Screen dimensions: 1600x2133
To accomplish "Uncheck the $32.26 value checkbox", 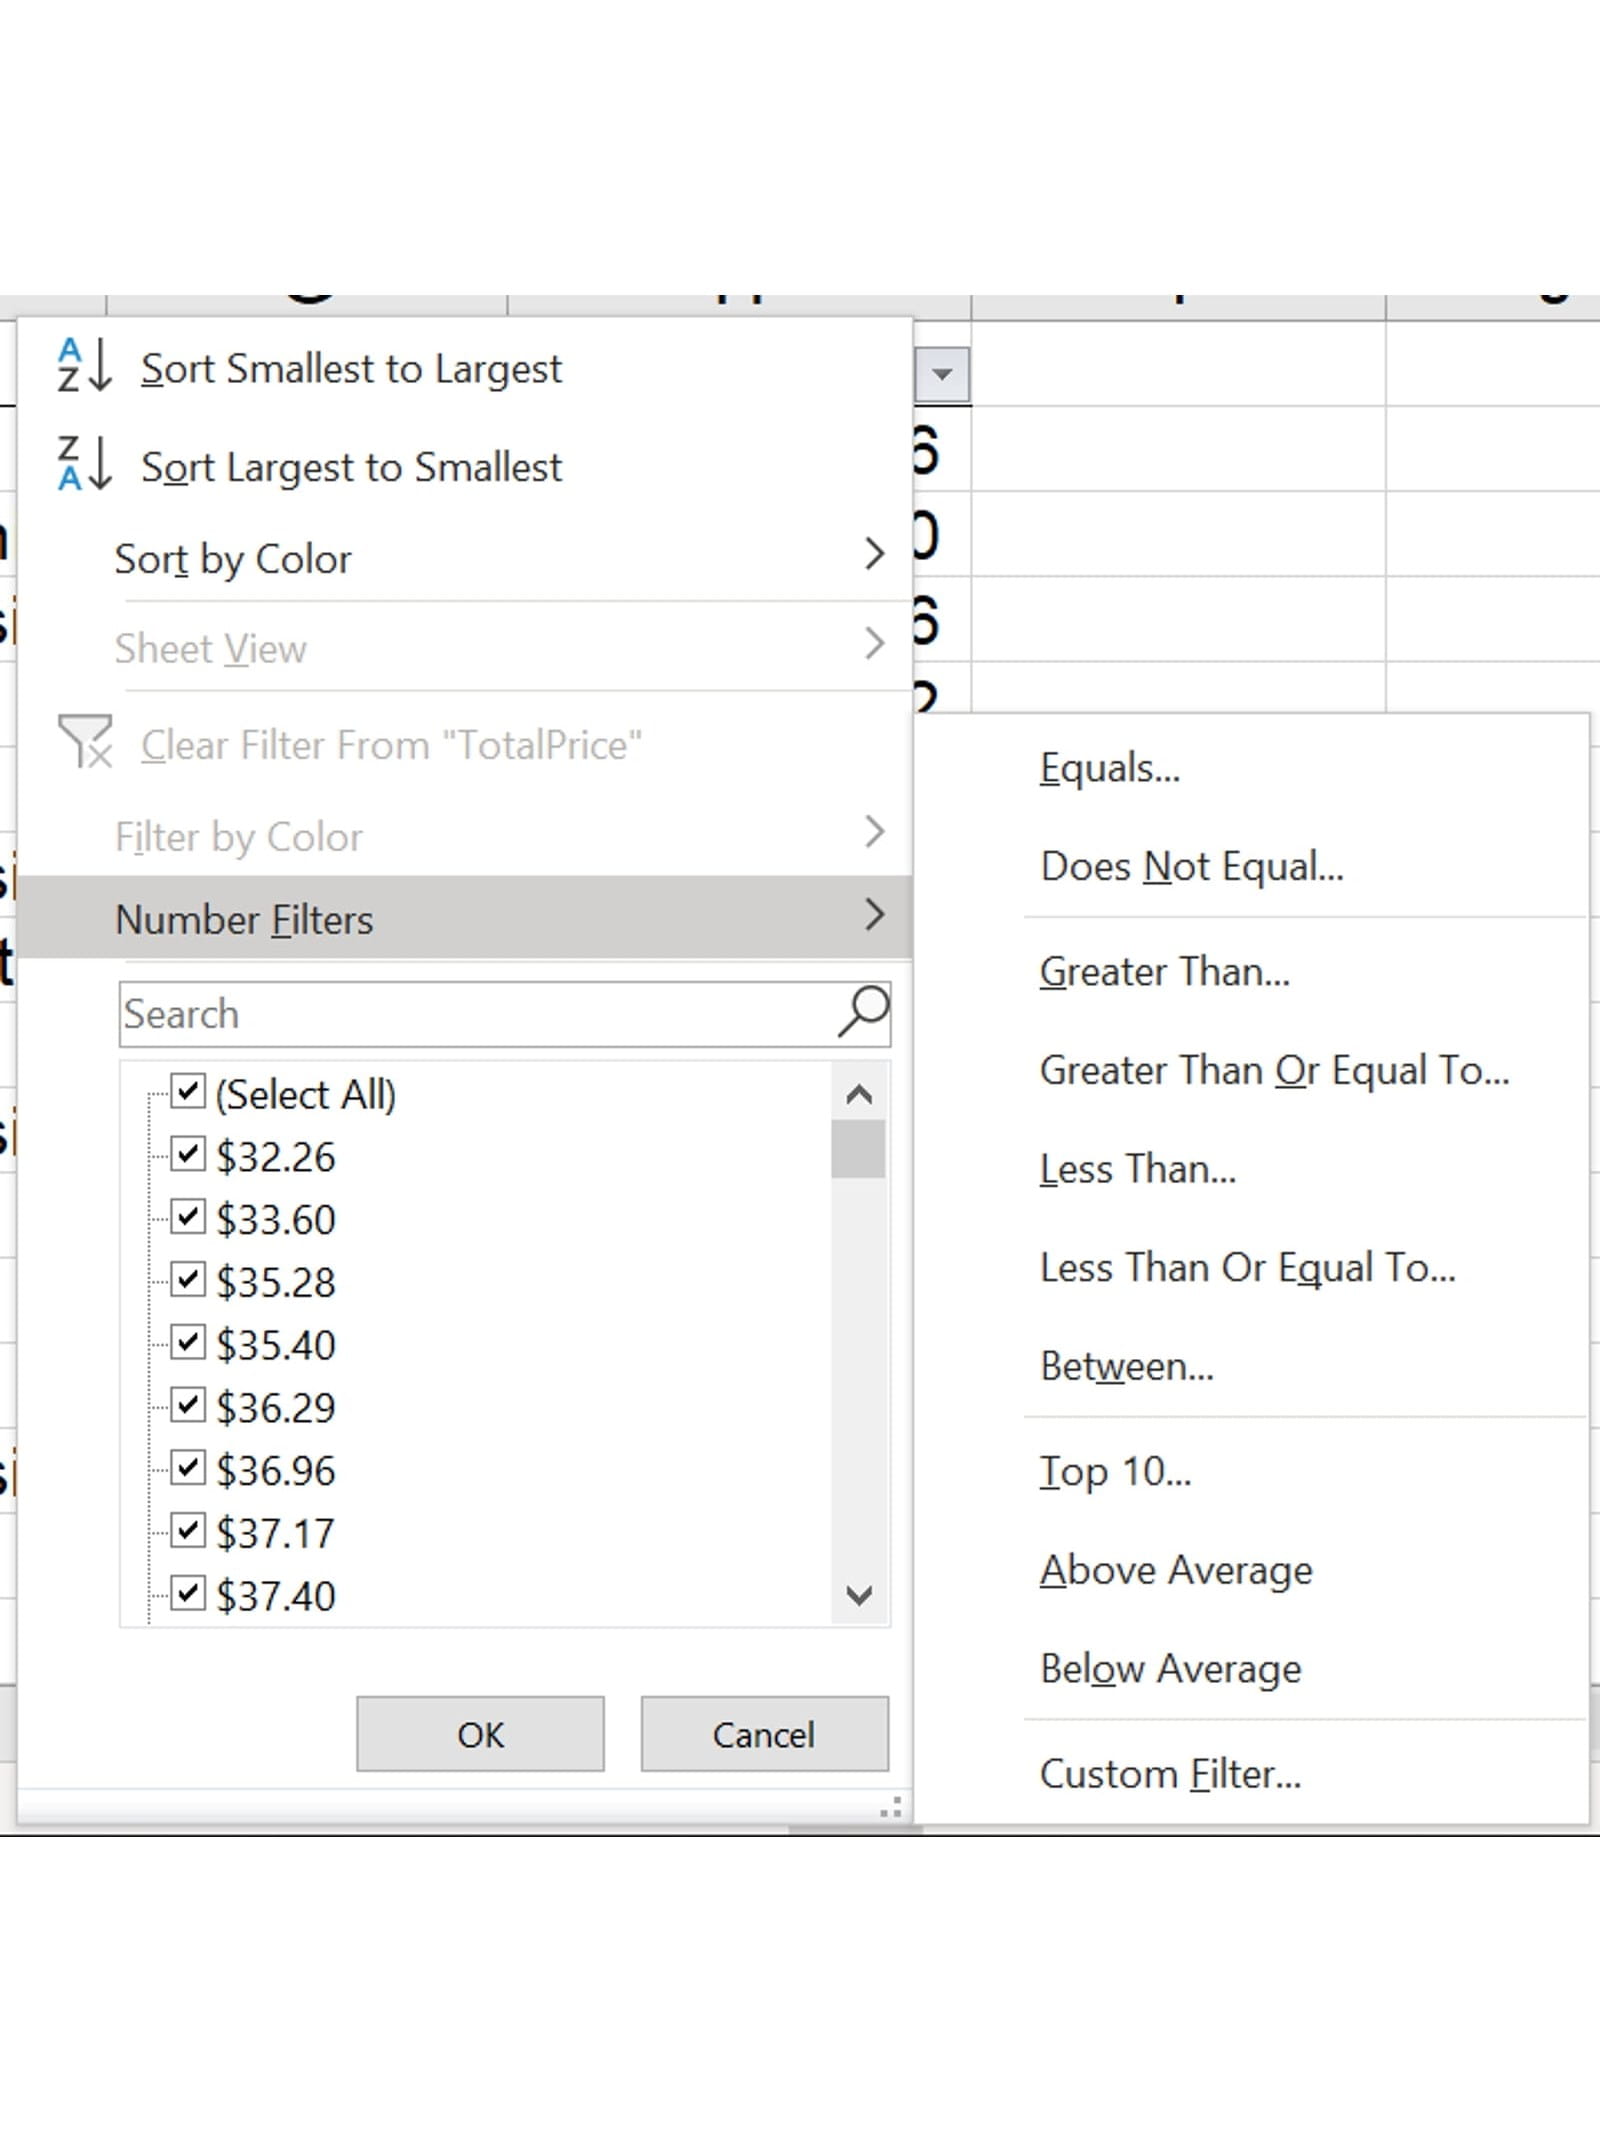I will point(188,1155).
